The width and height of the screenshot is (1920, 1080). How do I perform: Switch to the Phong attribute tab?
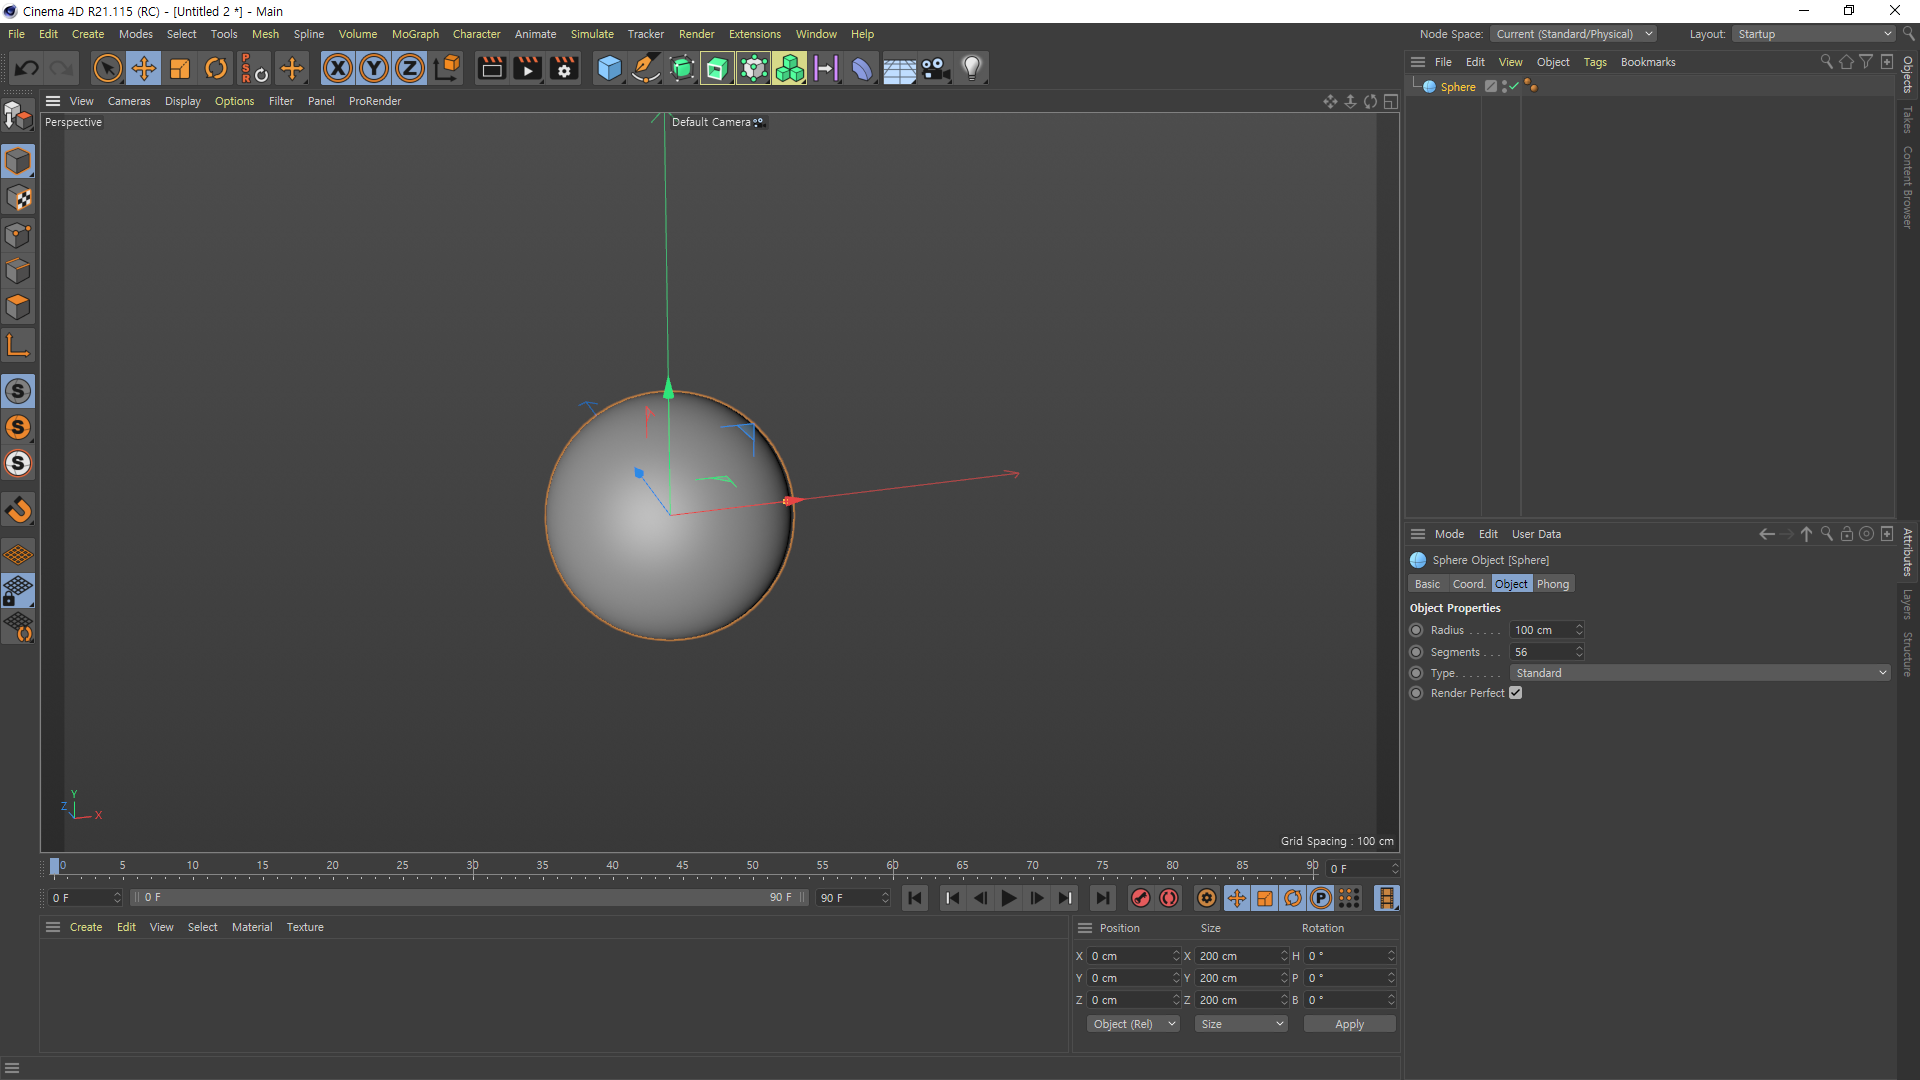tap(1552, 584)
